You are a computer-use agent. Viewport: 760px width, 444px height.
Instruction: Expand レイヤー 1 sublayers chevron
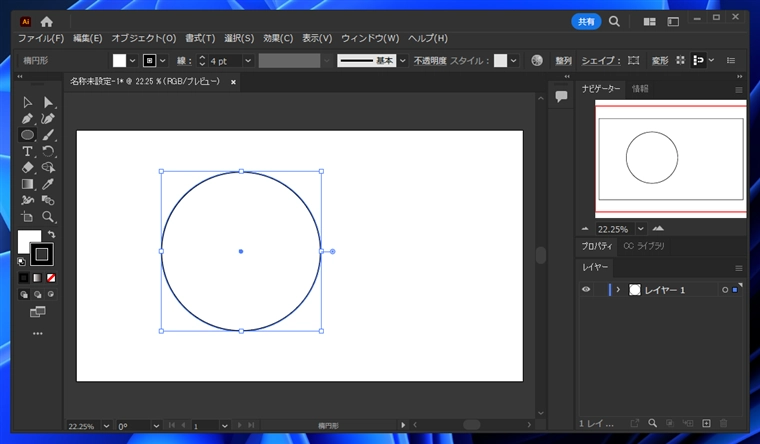(x=618, y=290)
